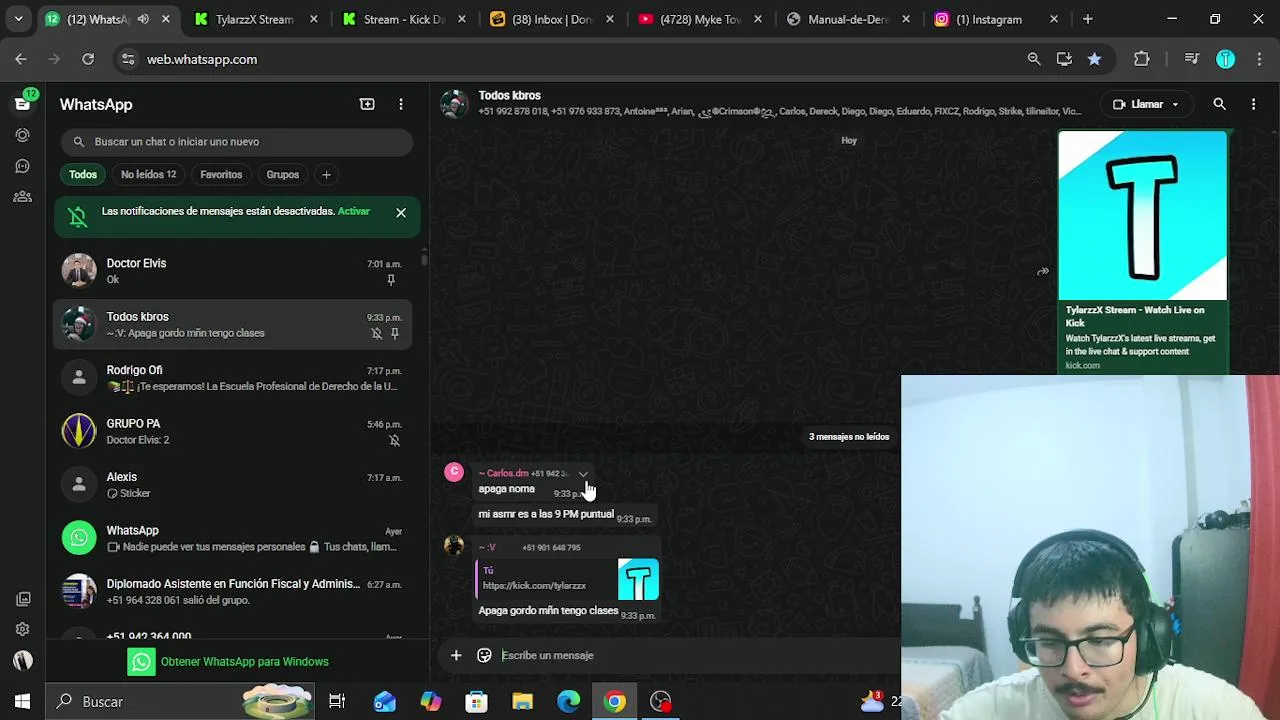The width and height of the screenshot is (1280, 720).
Task: Filter chats by Favoritos
Action: [x=221, y=175]
